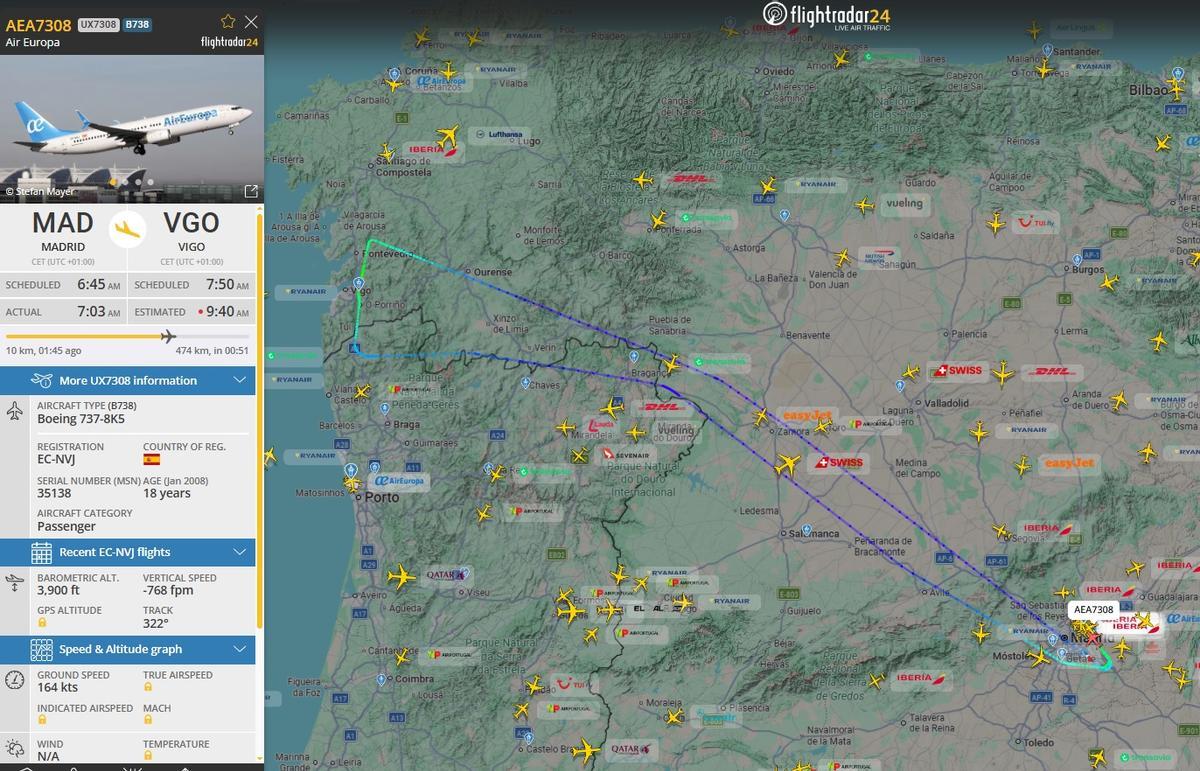Click the Ryanair plane near Santiago de Compostela
The width and height of the screenshot is (1200, 771).
tap(386, 150)
